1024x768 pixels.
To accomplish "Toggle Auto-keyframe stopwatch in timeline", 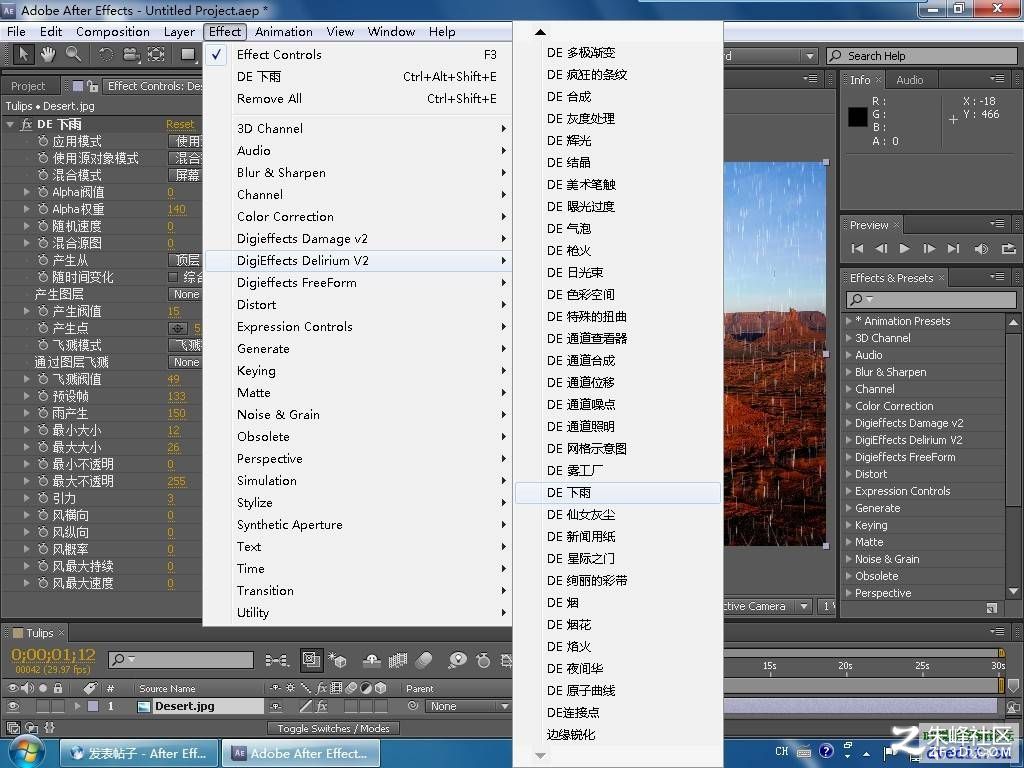I will coord(483,661).
